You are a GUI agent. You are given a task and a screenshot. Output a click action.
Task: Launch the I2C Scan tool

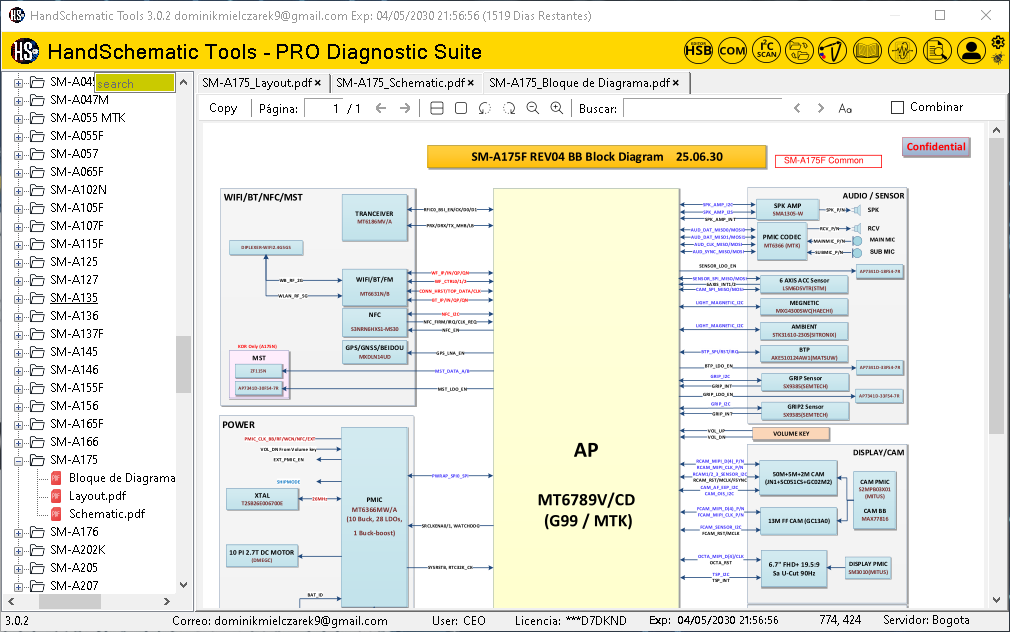click(767, 50)
